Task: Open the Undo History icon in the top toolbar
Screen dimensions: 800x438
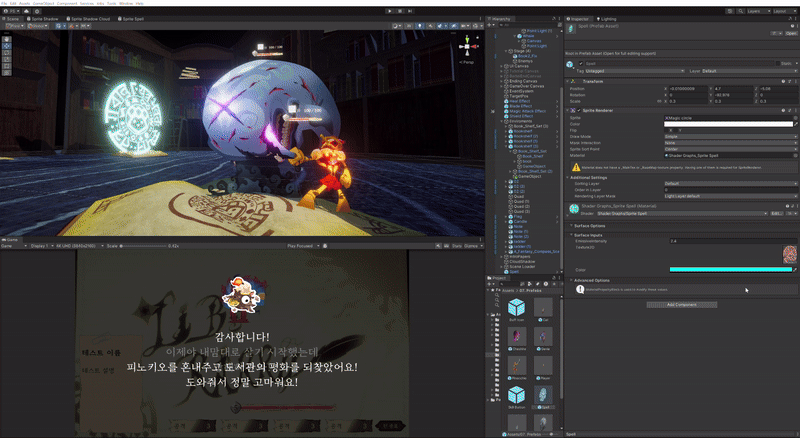Action: (x=730, y=11)
